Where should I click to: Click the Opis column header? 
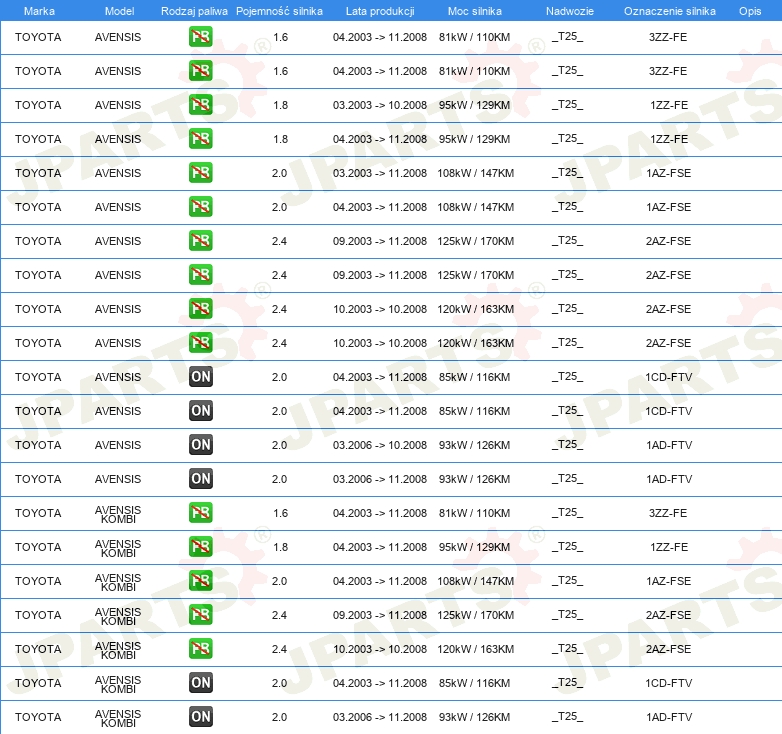pos(750,11)
